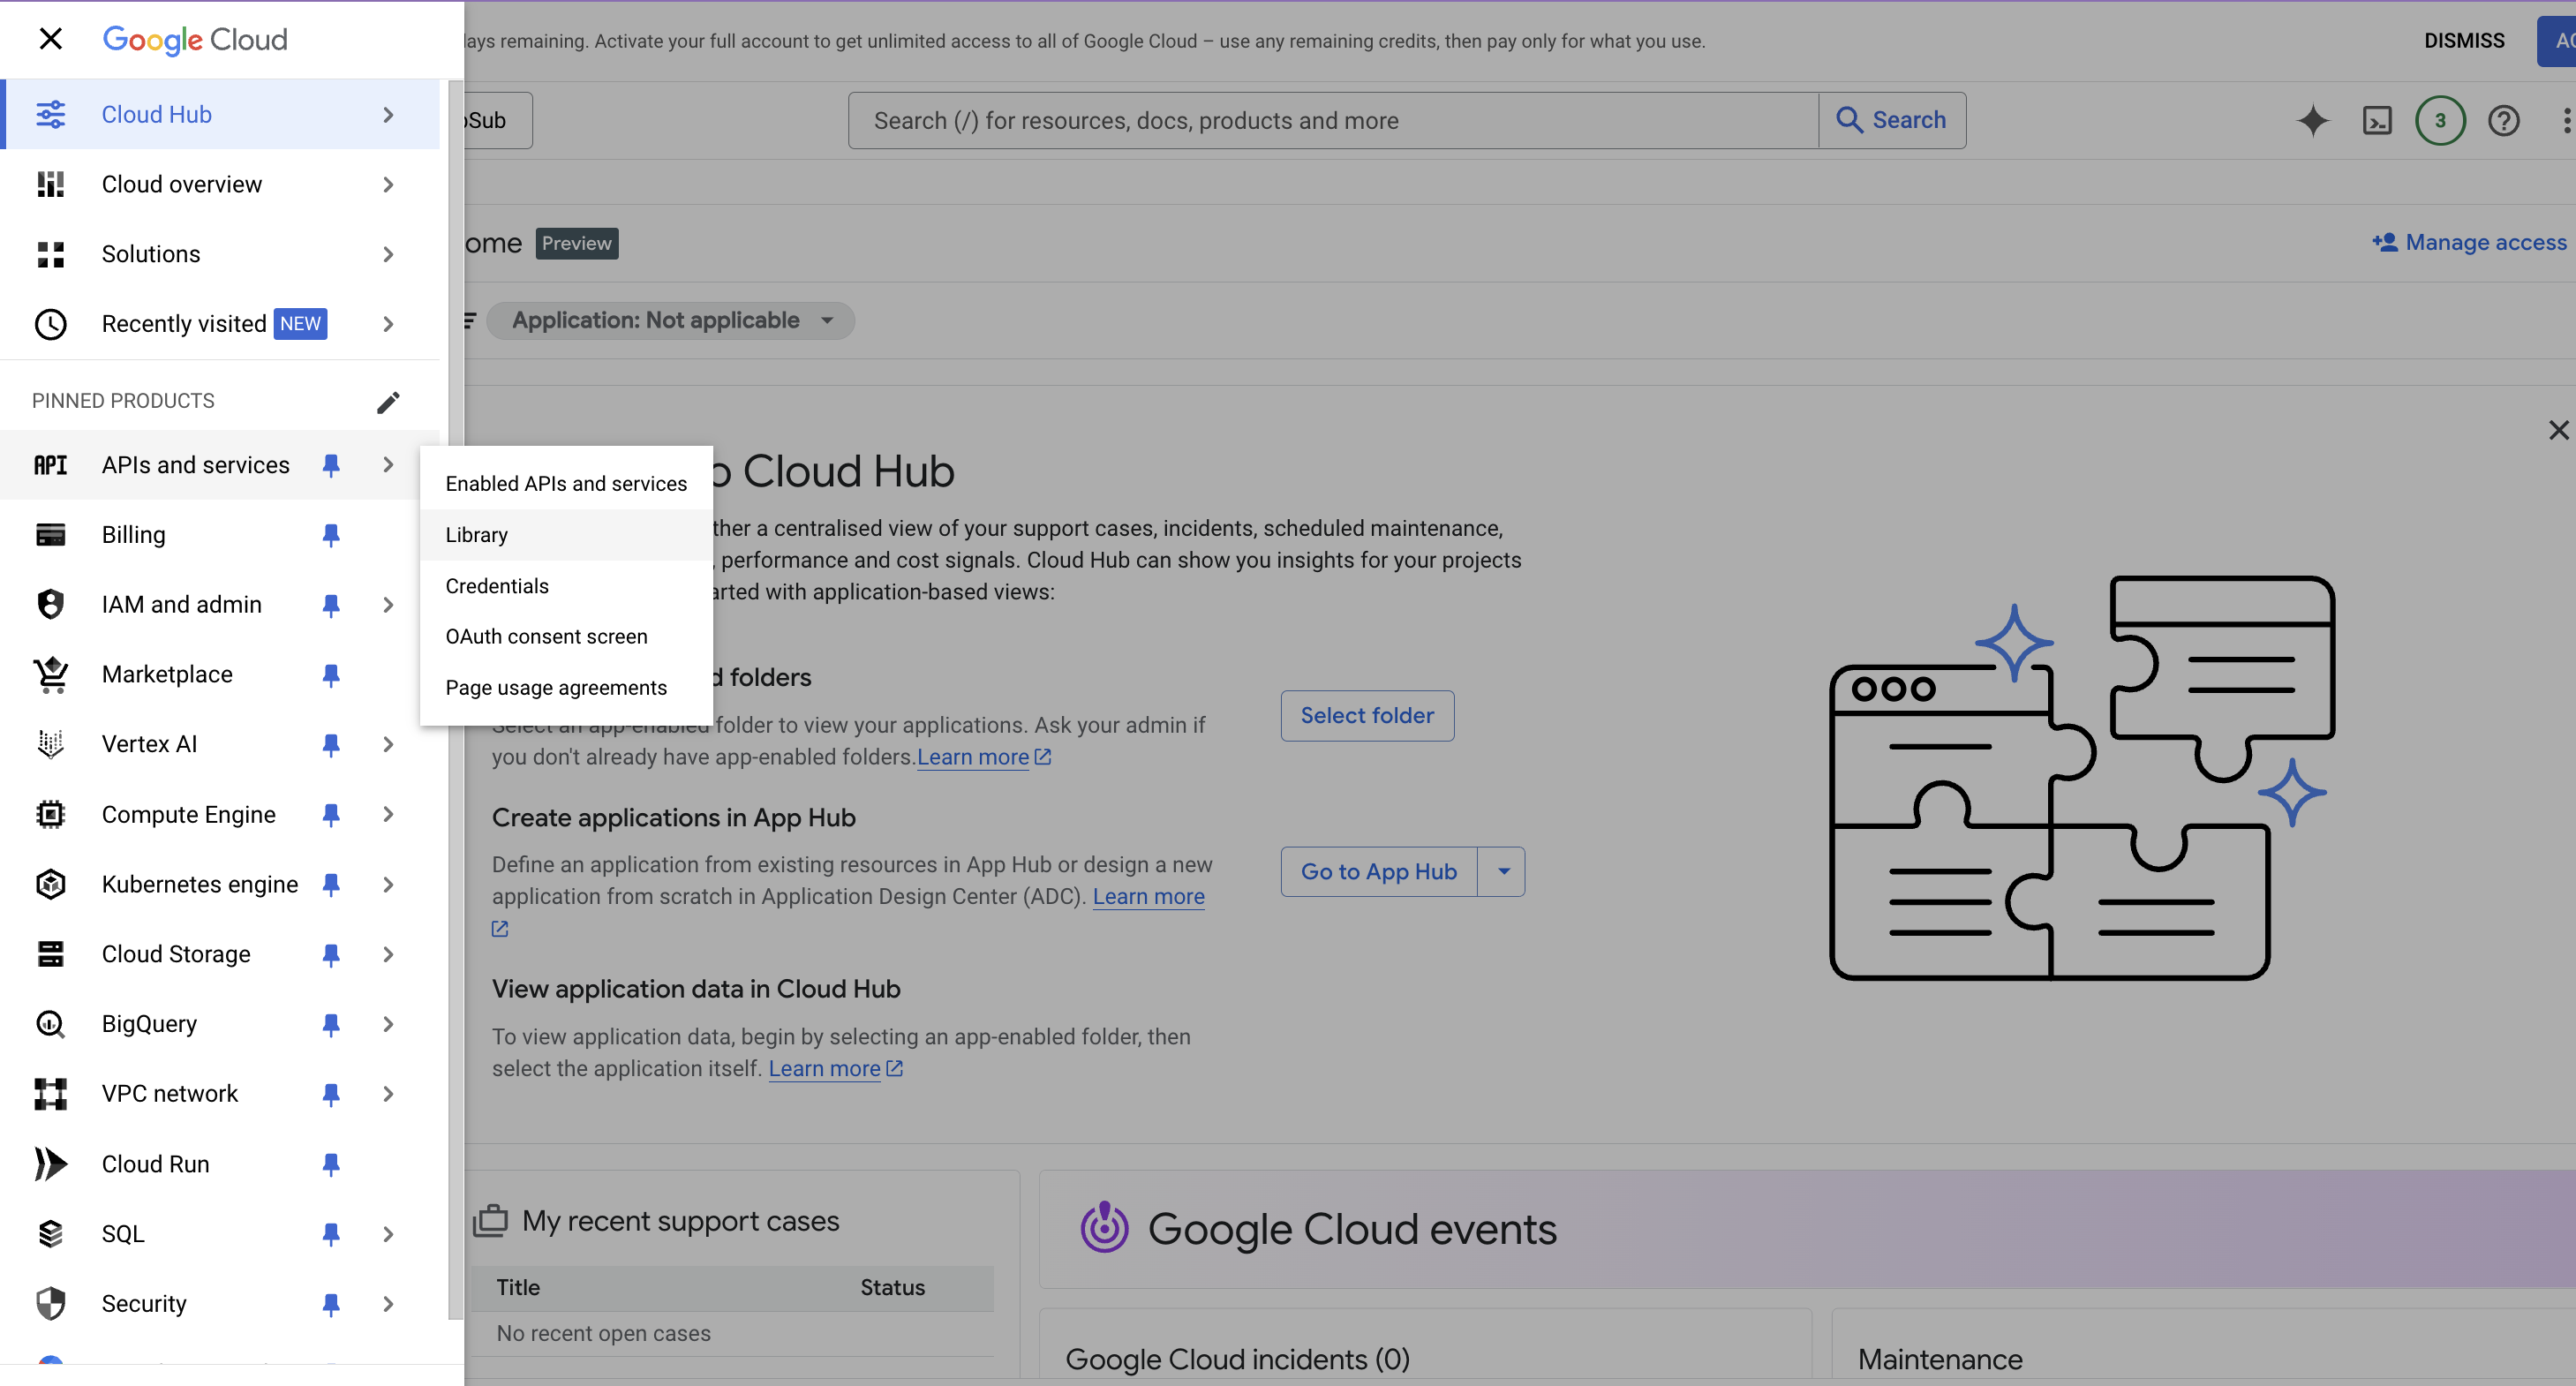This screenshot has width=2576, height=1386.
Task: Select Library from APIs submenu
Action: click(x=476, y=534)
